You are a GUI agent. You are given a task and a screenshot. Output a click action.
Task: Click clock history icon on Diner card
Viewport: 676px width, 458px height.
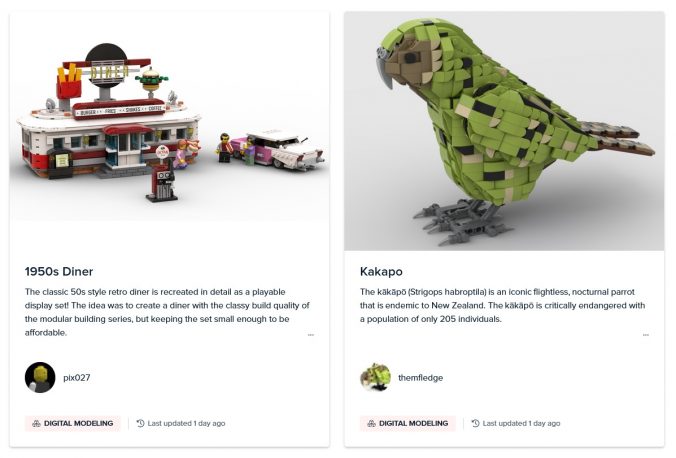point(141,423)
